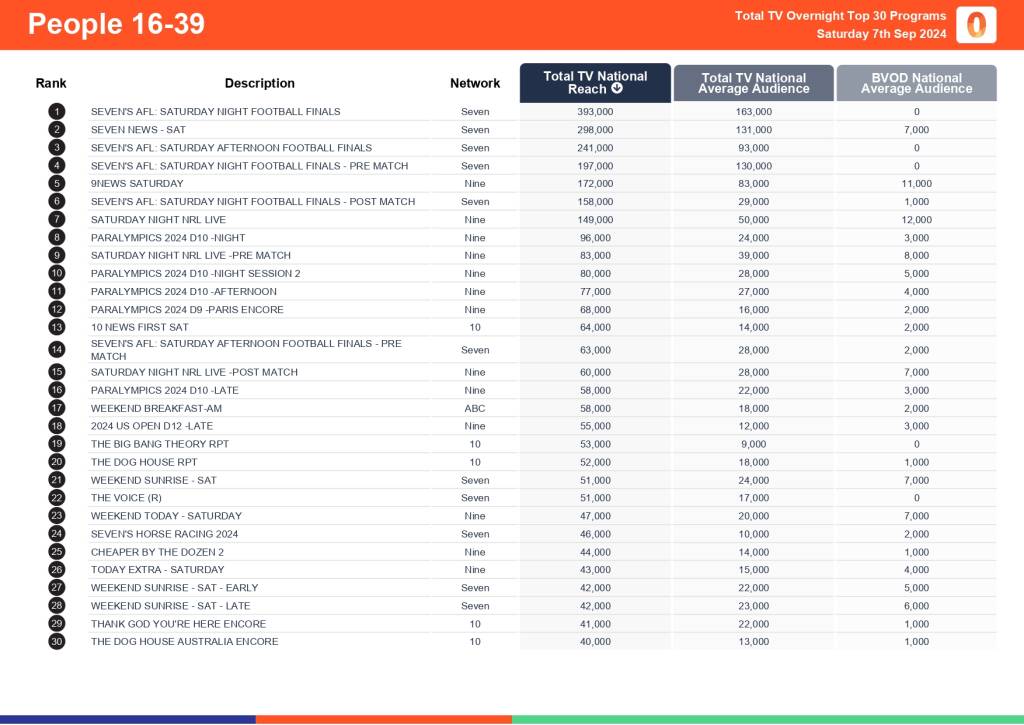Click SATURDAY NIGHT NRL LIVE -POST MATCH description

pos(194,372)
